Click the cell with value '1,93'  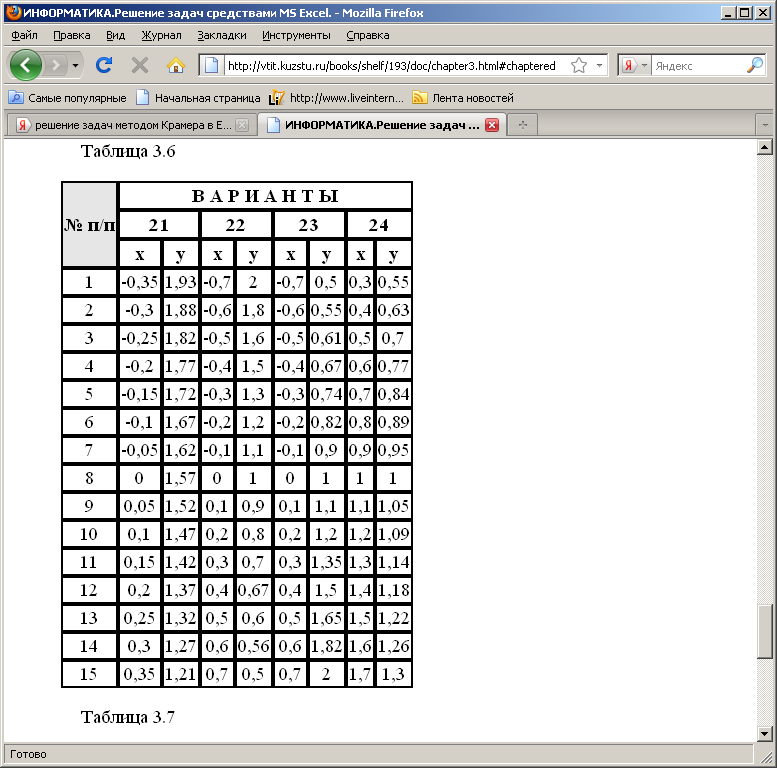(x=181, y=282)
